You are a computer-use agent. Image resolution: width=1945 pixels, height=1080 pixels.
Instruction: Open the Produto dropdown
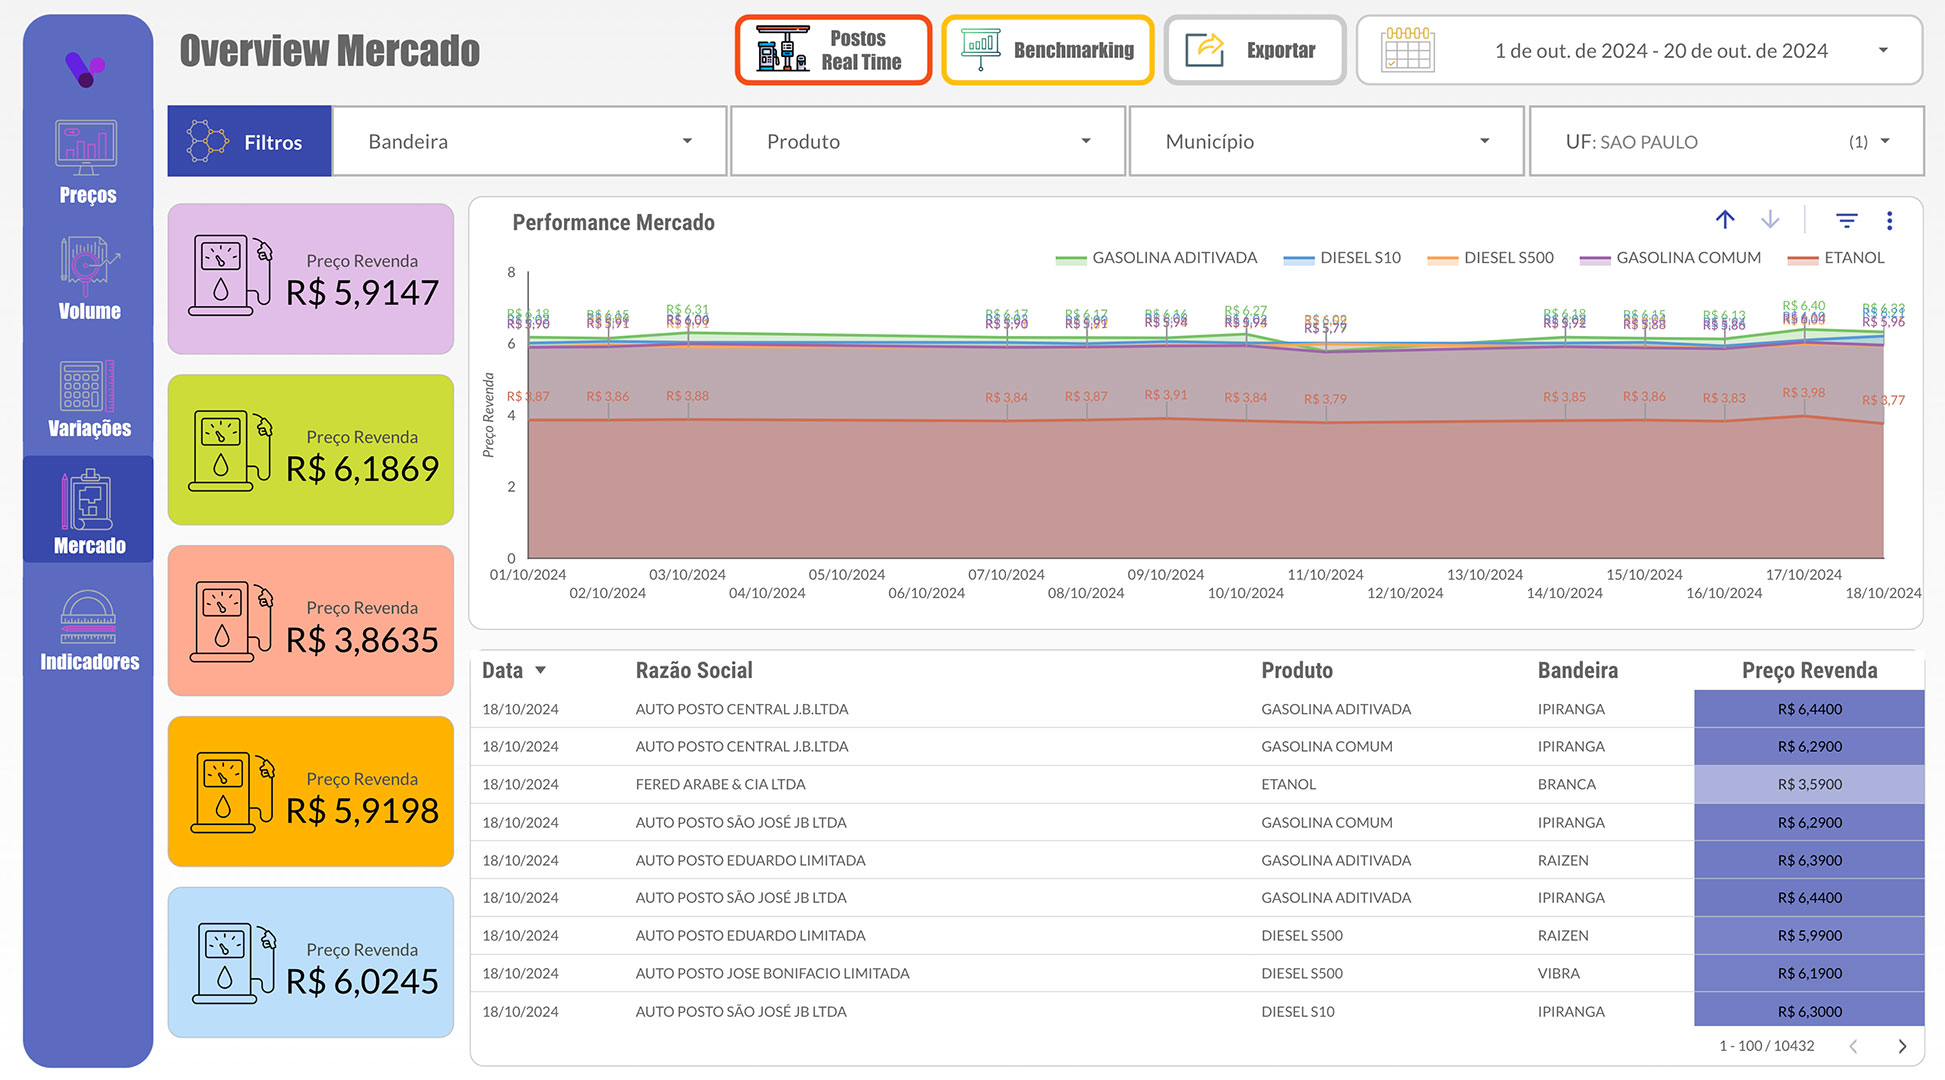(927, 141)
